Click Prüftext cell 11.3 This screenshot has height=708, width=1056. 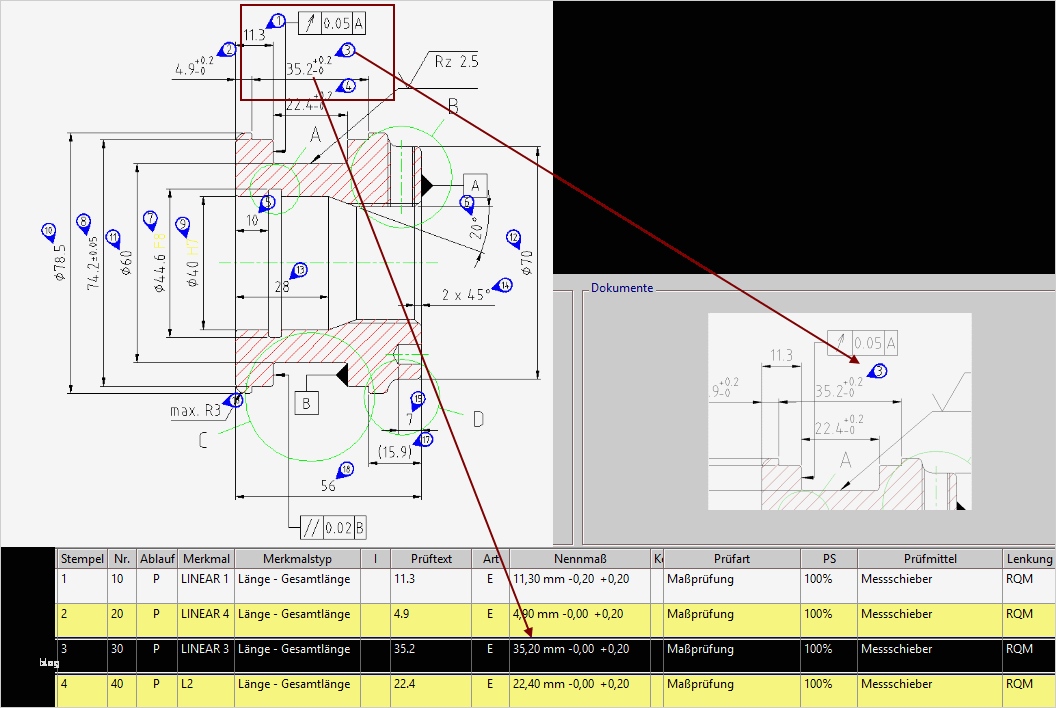pyautogui.click(x=431, y=585)
